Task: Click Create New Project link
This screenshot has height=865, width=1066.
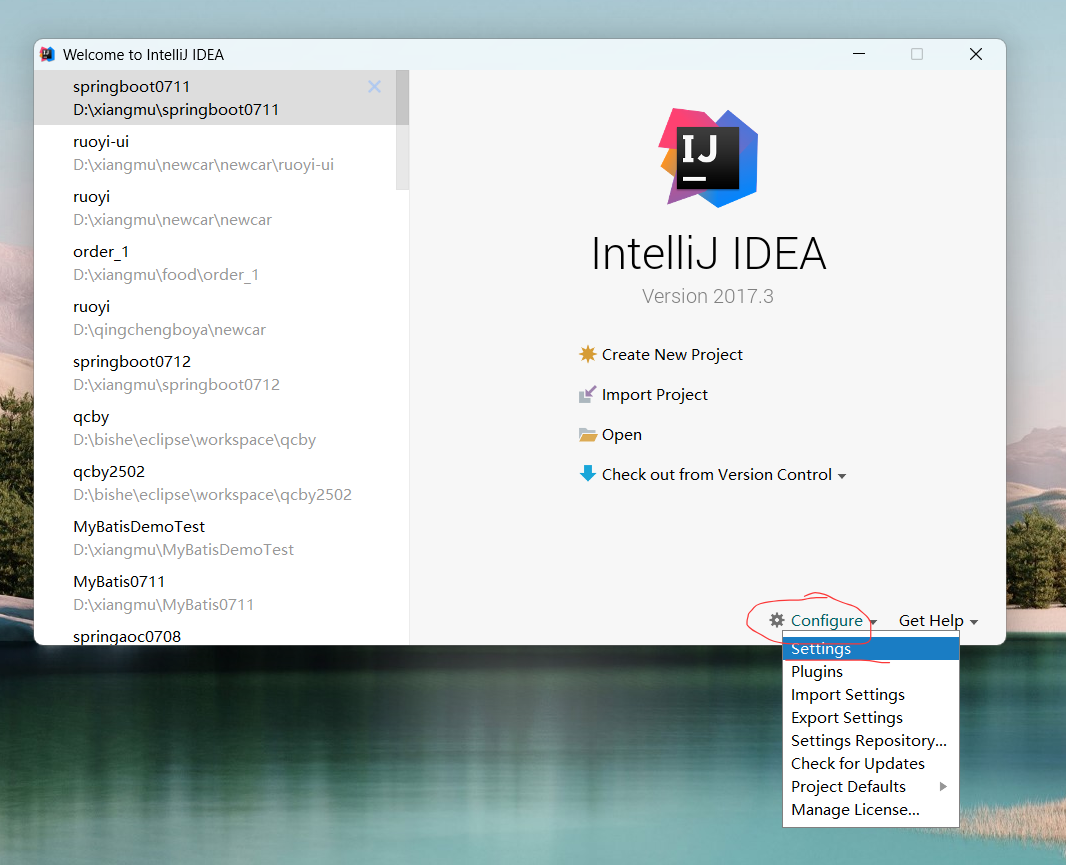Action: (x=672, y=354)
